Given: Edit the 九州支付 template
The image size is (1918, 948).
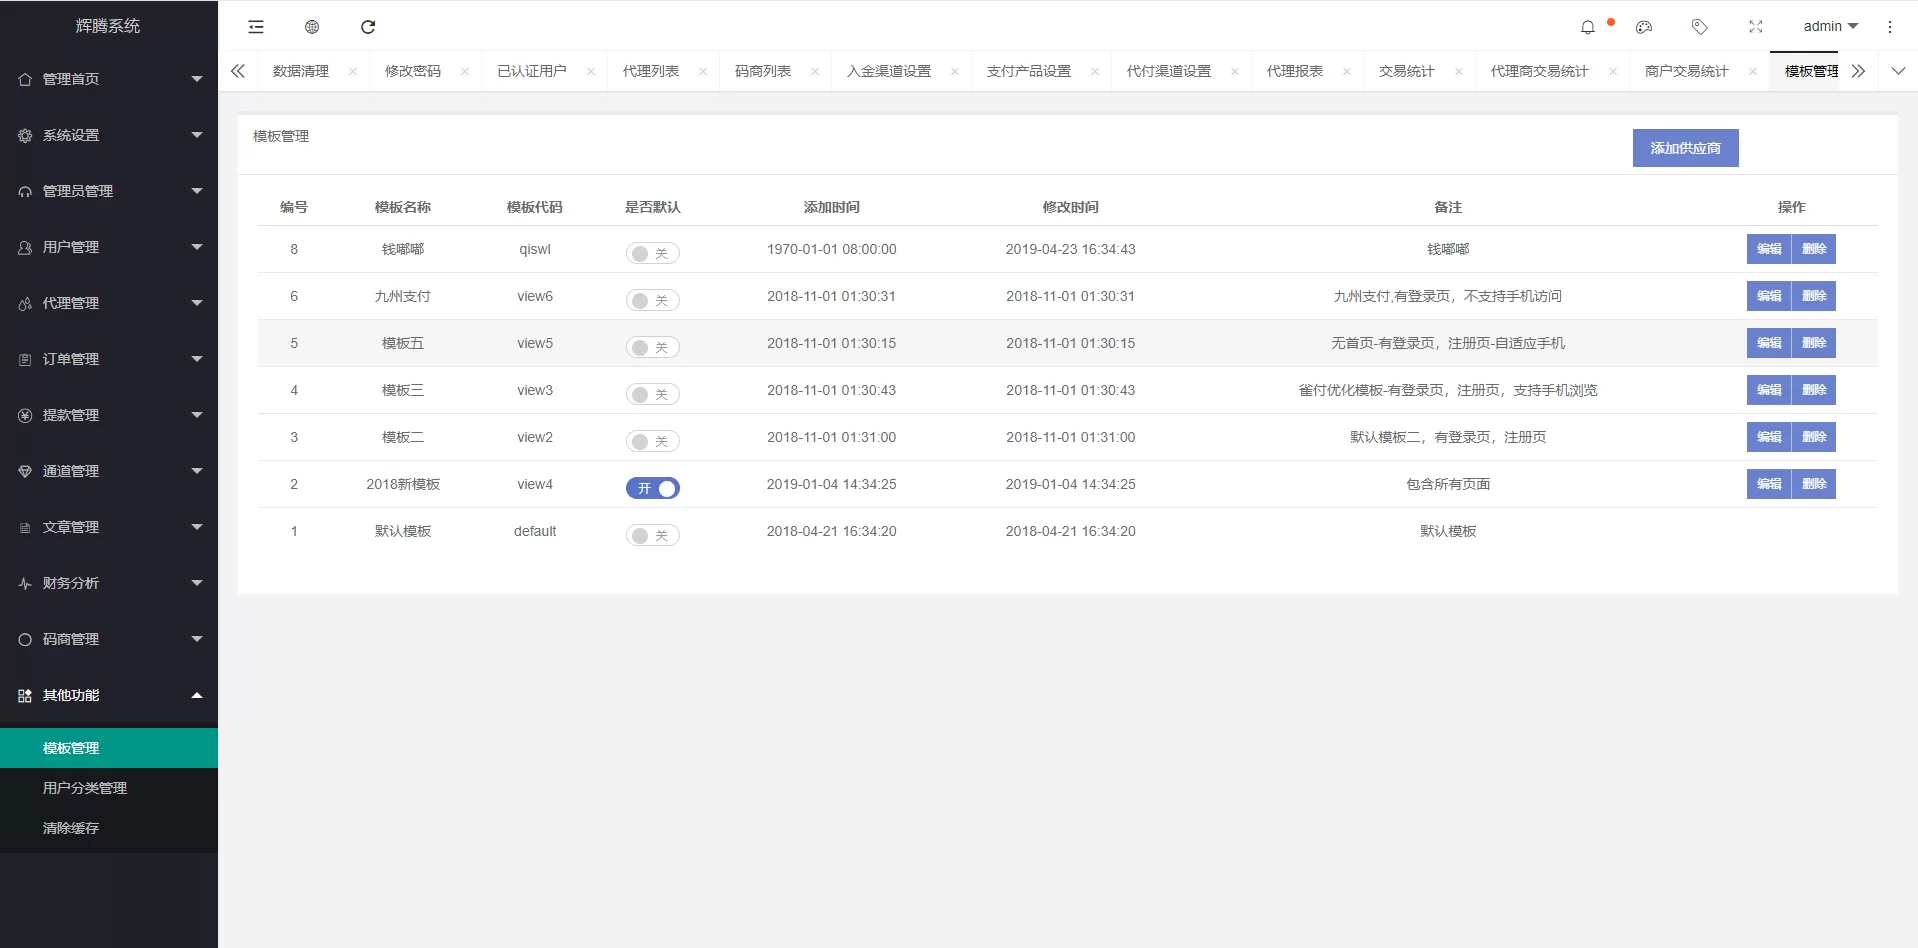Looking at the screenshot, I should (x=1767, y=296).
